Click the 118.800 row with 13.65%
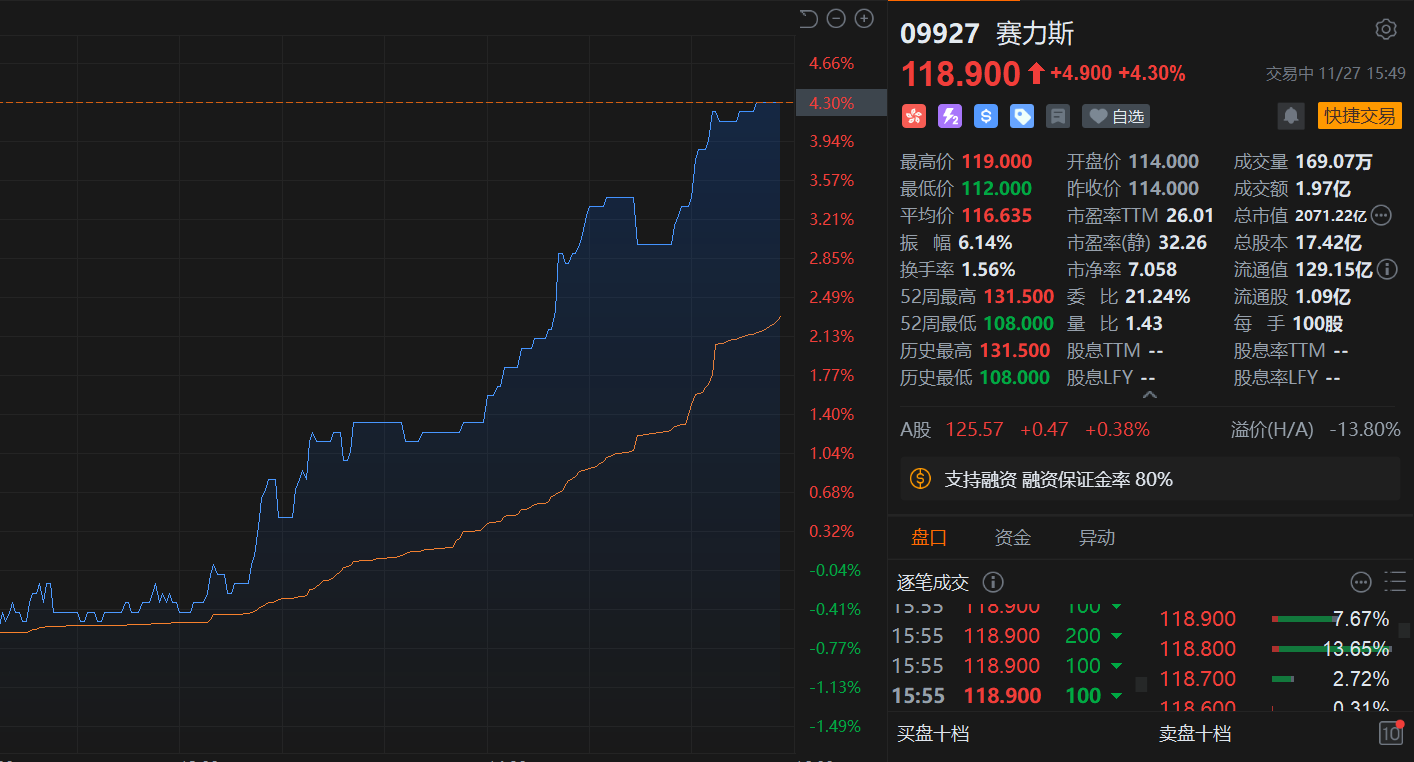1414x762 pixels. [x=1275, y=649]
